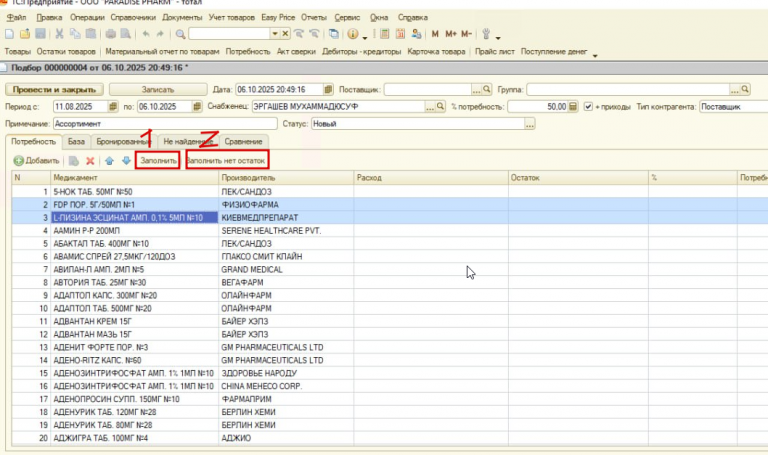The image size is (768, 455).
Task: Move row up with blue up arrow
Action: point(109,160)
